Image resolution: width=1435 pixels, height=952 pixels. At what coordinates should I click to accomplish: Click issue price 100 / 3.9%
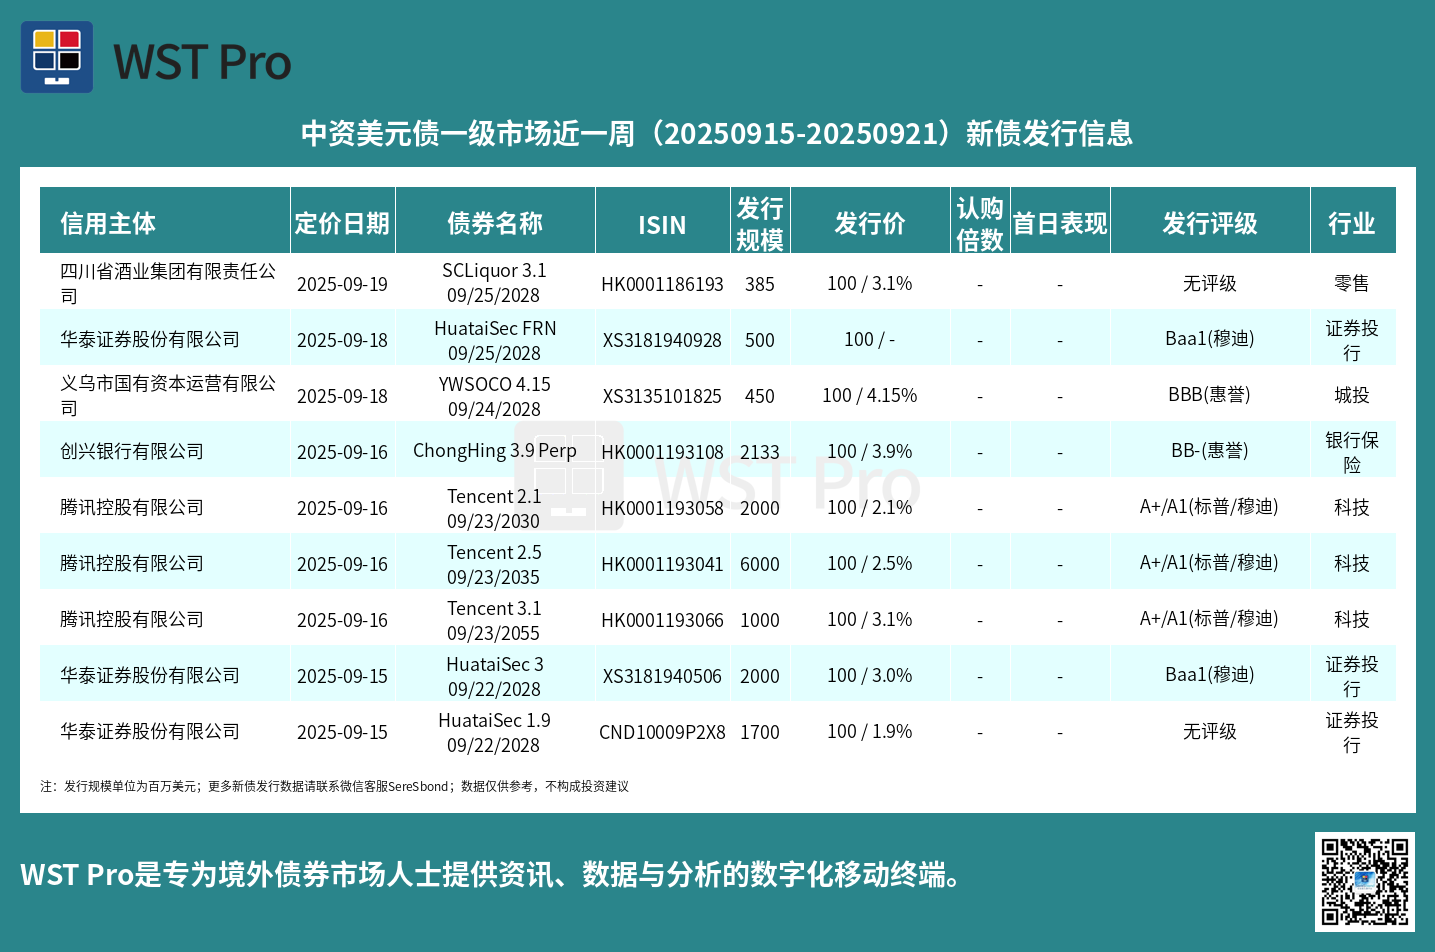pyautogui.click(x=870, y=451)
